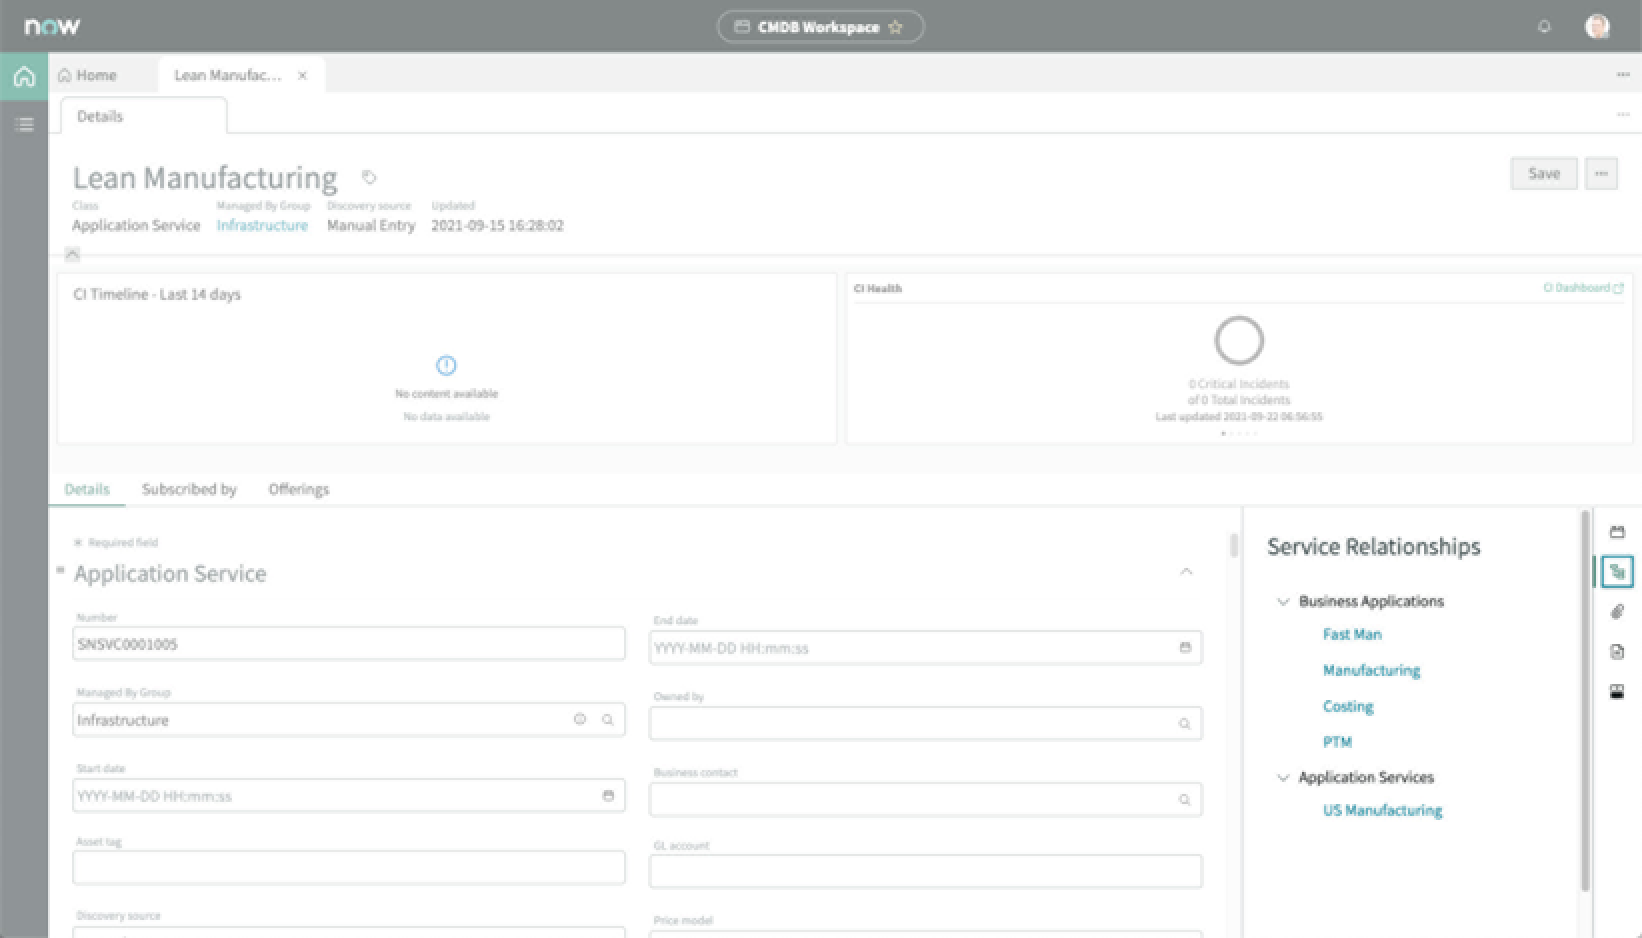Collapse the Application Services tree group

(1283, 778)
